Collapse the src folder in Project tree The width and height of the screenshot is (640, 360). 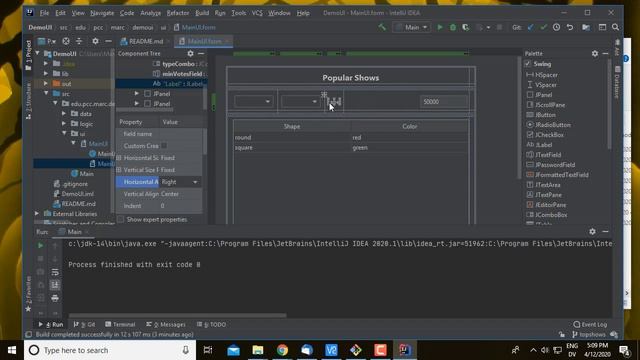tap(46, 93)
